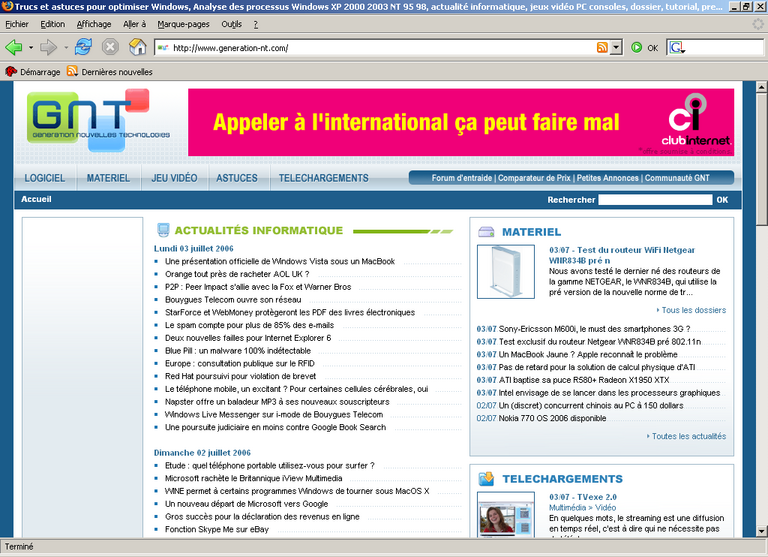768x557 pixels.
Task: Open the Marque-pages menu
Action: click(x=183, y=24)
